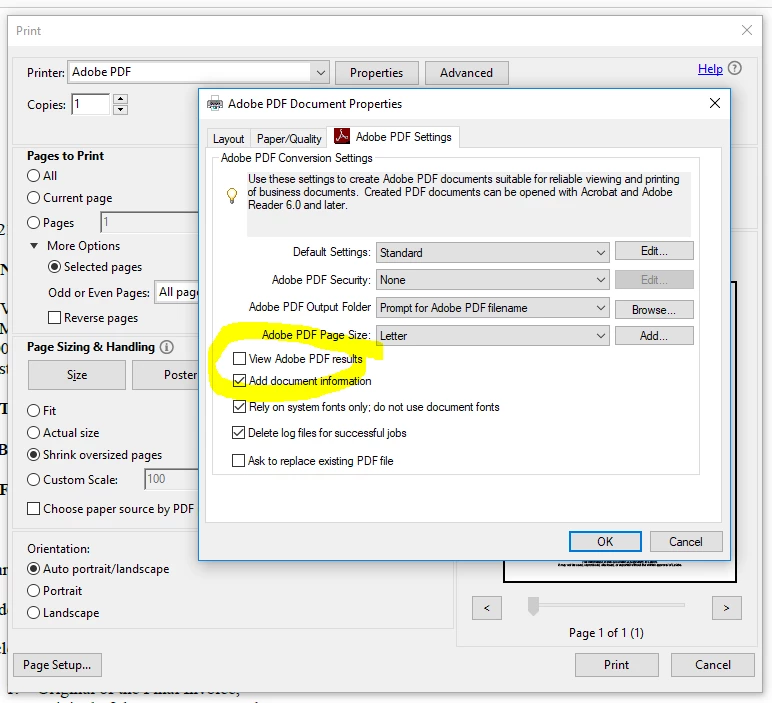The height and width of the screenshot is (703, 772).
Task: Click Edit next to Default Settings
Action: 654,251
